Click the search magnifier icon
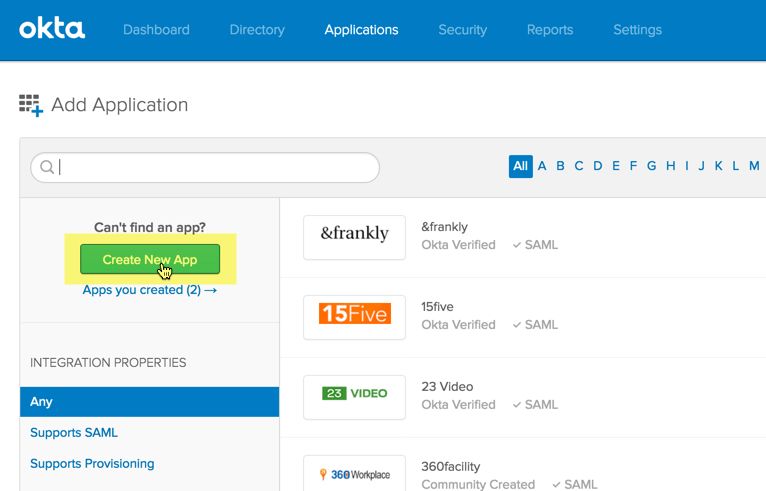 pos(46,167)
